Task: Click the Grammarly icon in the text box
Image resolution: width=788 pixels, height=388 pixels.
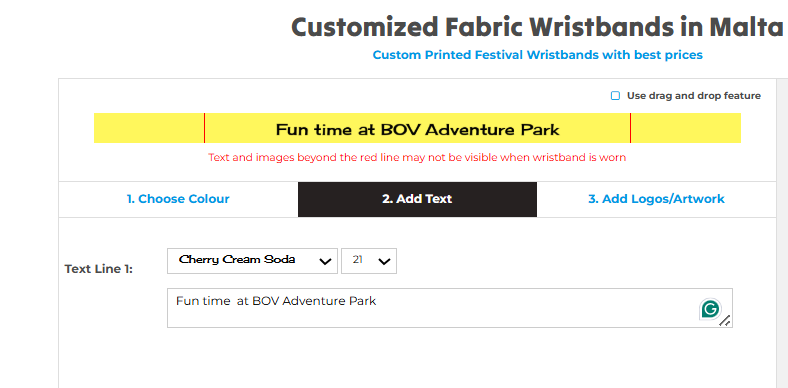Action: 710,309
